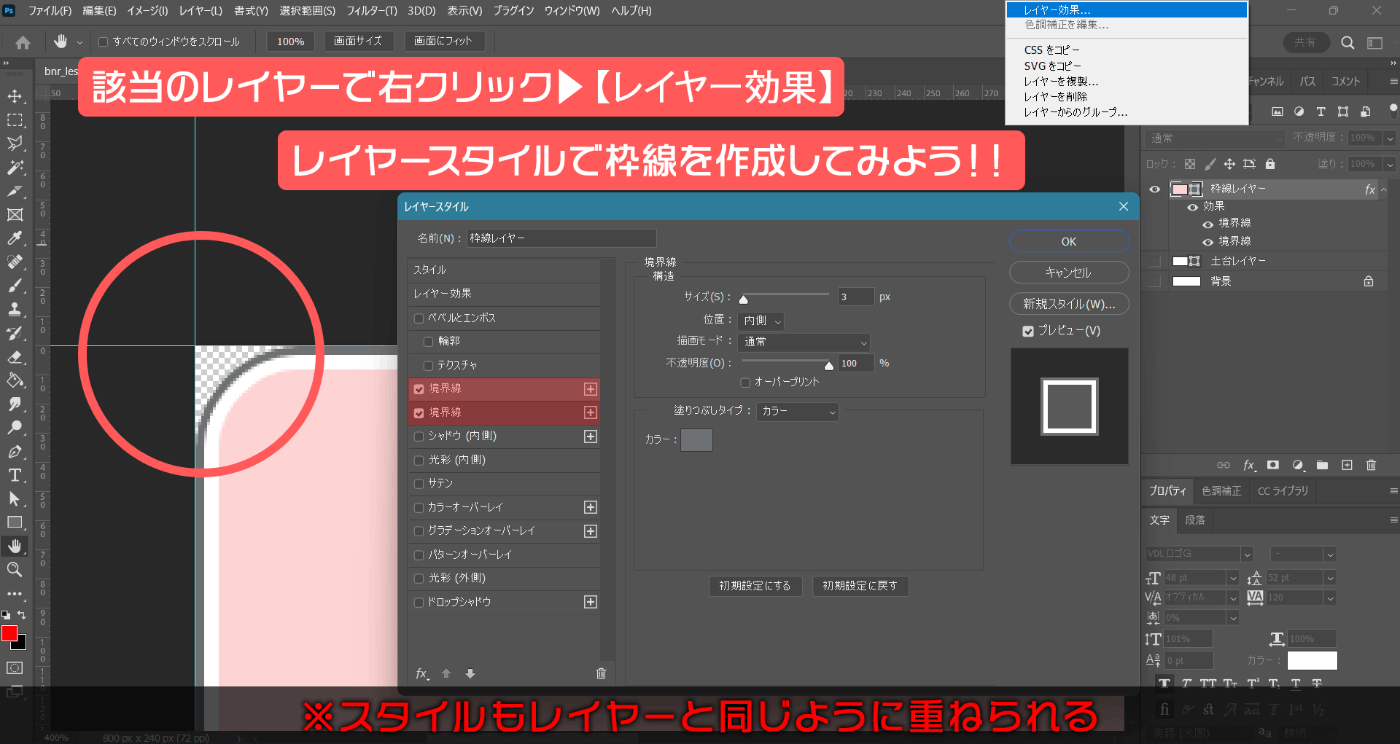Collapse 枠線レイヤー effects list arrow
The image size is (1400, 744).
click(x=1384, y=189)
